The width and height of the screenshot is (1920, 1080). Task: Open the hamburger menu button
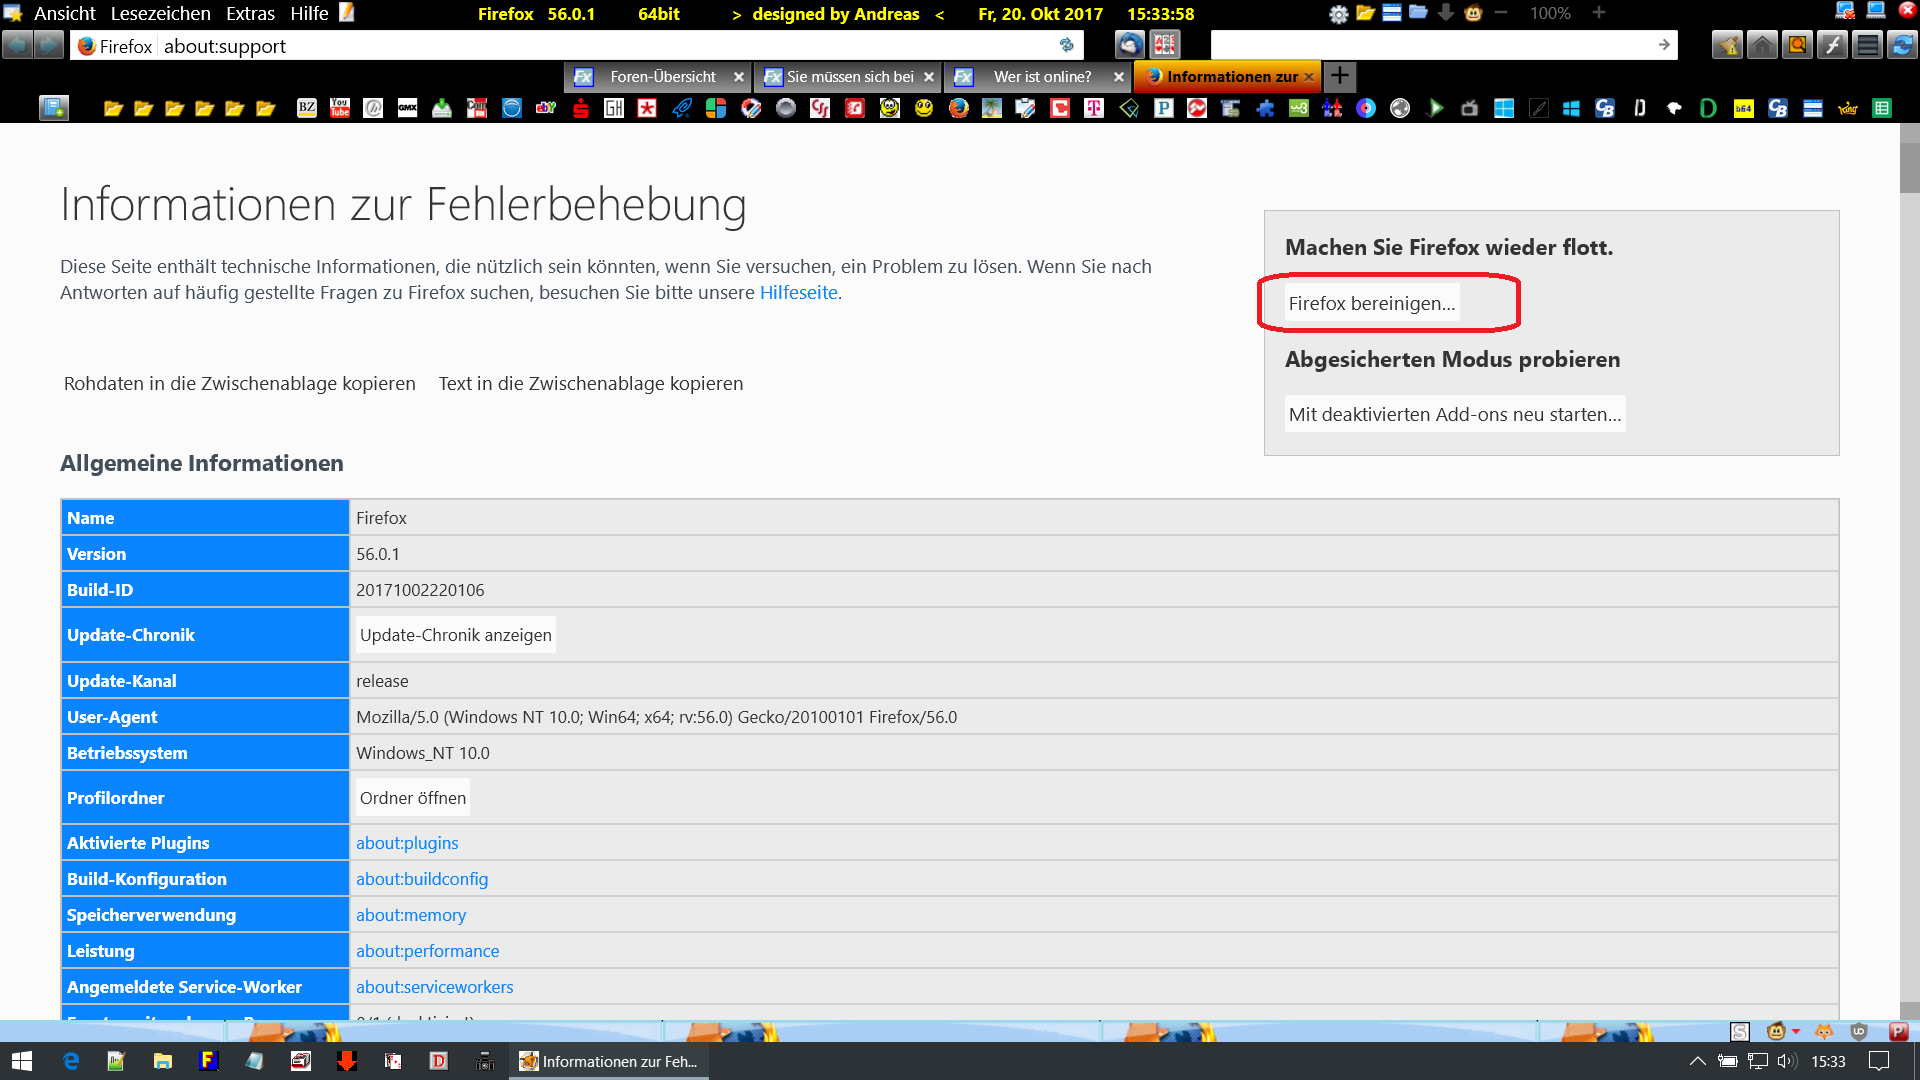pos(1867,45)
